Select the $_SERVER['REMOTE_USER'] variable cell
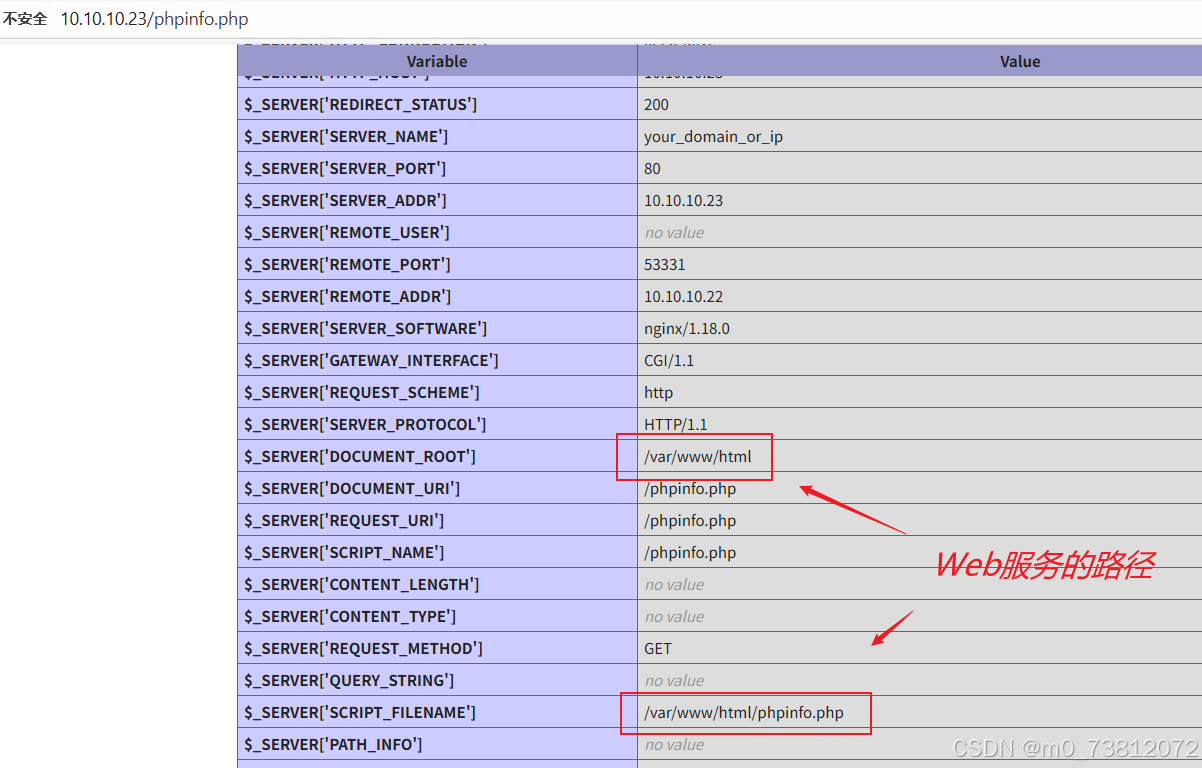Viewport: 1202px width, 768px height. click(437, 232)
